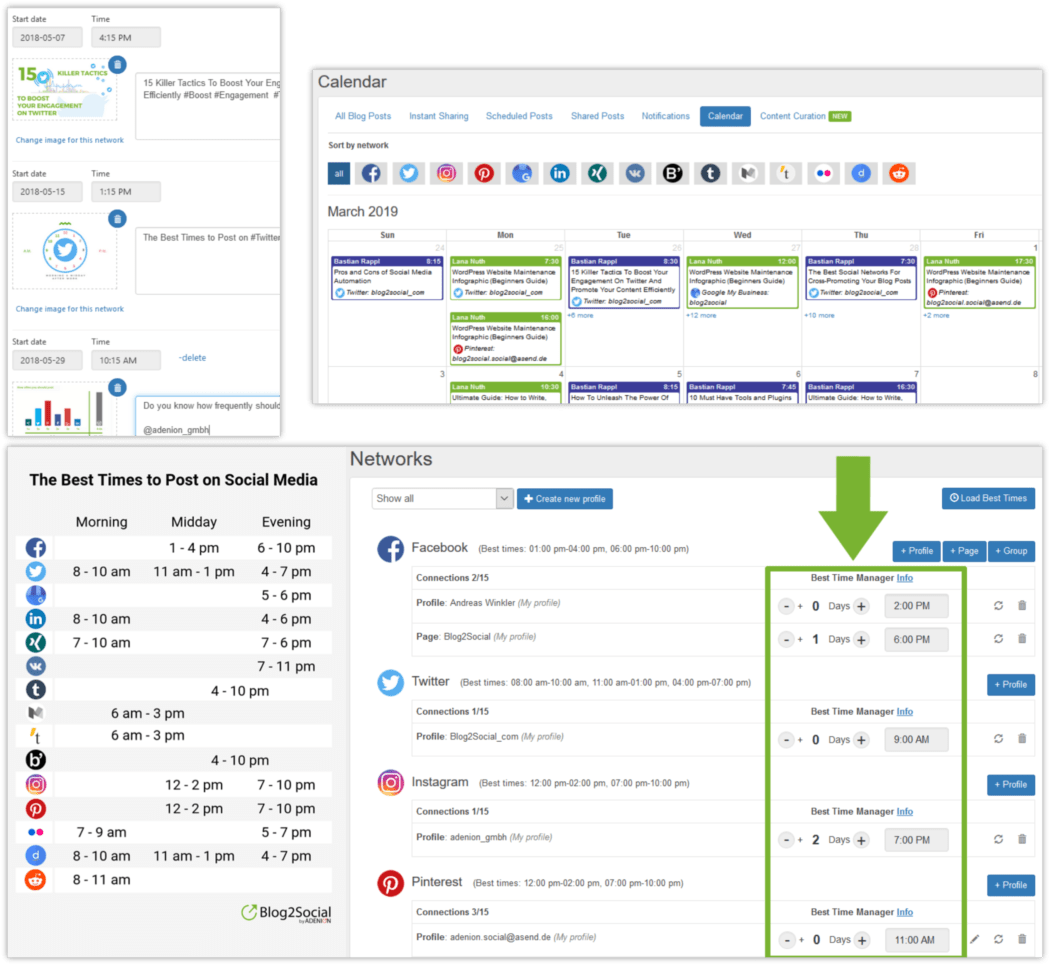Add Facebook profile with + Profile

point(916,551)
